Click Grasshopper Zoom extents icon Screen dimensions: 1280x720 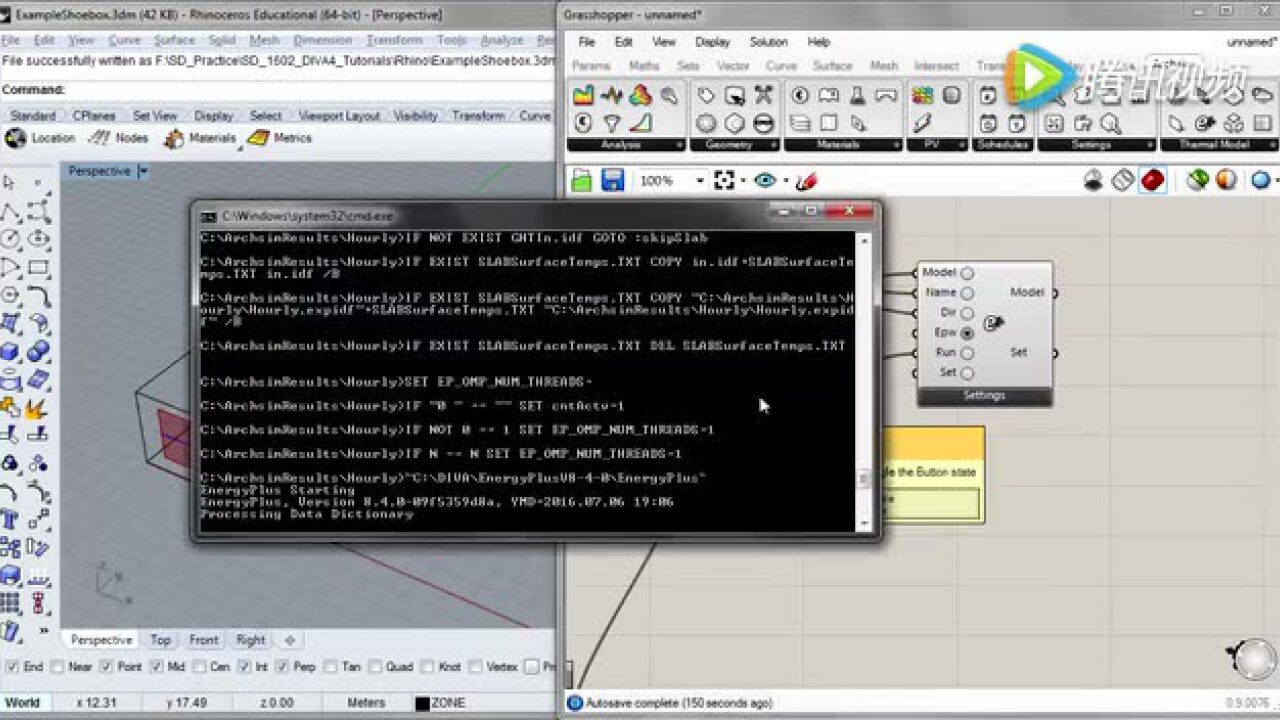point(725,181)
